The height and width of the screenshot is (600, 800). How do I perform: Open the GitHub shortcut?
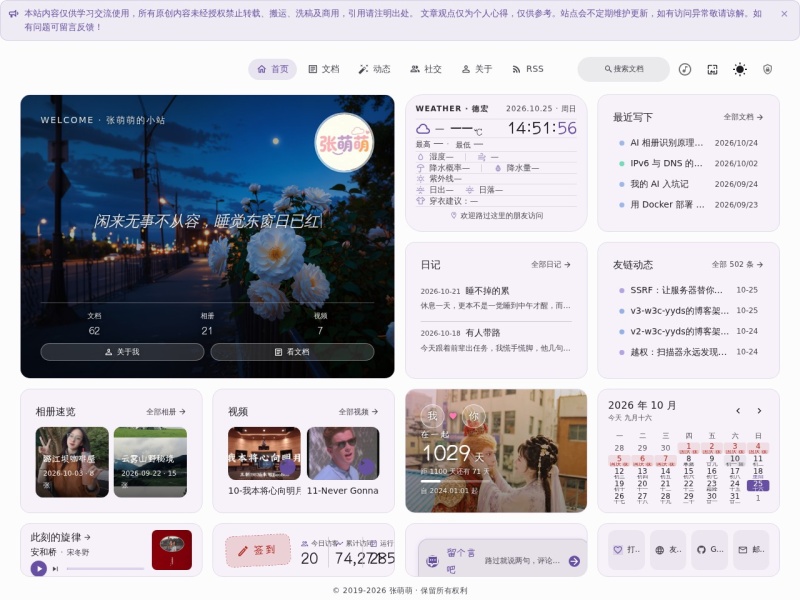click(709, 549)
